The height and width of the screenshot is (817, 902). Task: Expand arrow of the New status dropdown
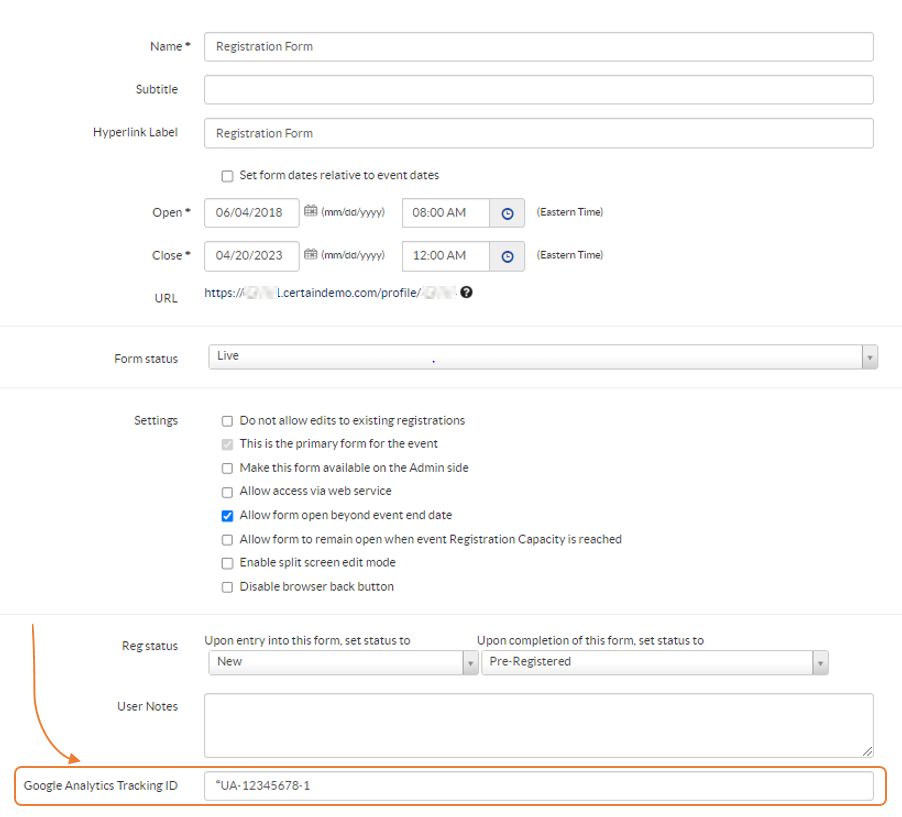click(470, 663)
